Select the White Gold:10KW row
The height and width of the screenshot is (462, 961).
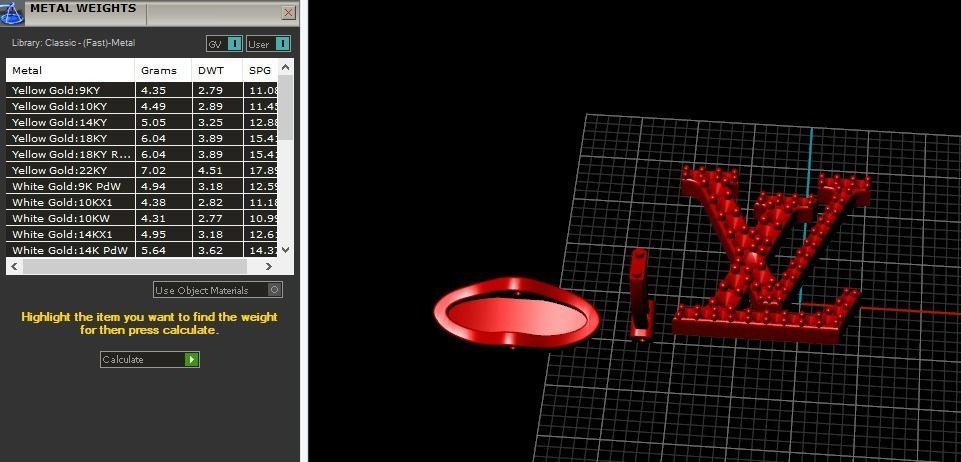click(142, 218)
